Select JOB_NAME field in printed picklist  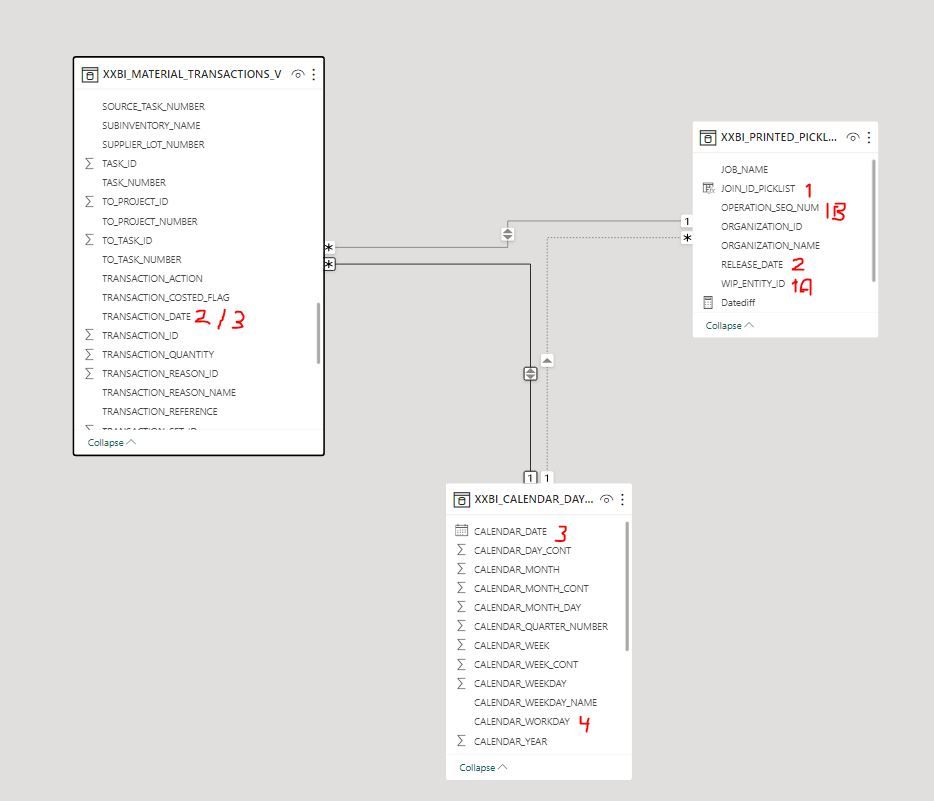[744, 169]
